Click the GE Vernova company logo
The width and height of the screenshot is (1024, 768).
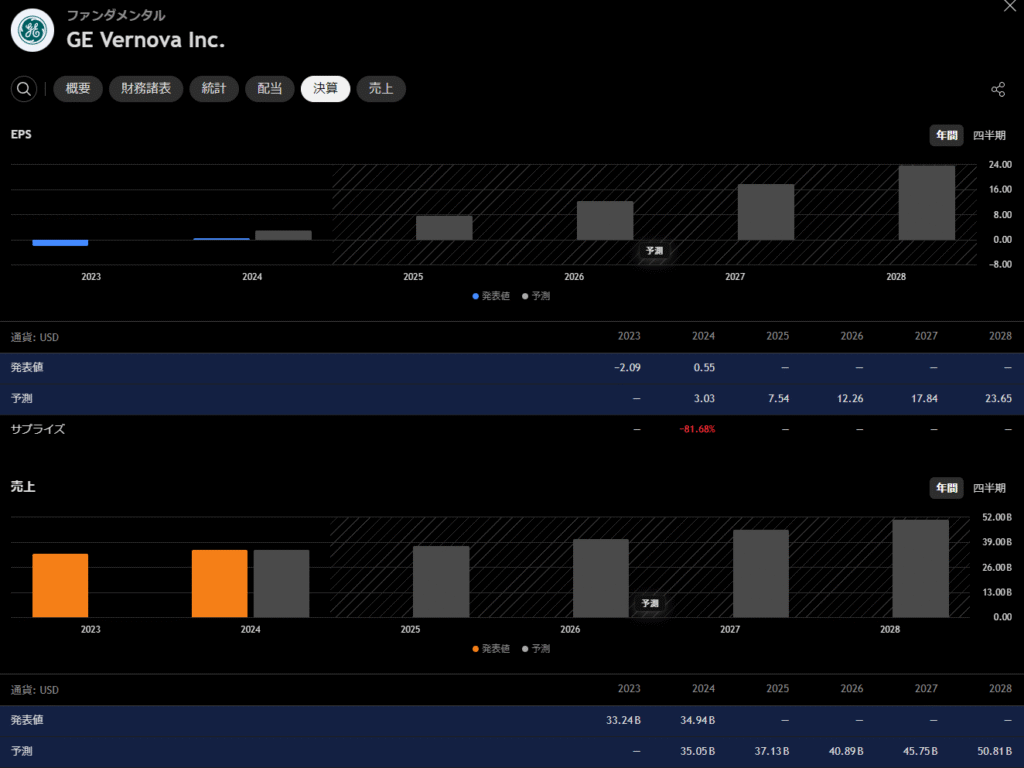click(32, 30)
